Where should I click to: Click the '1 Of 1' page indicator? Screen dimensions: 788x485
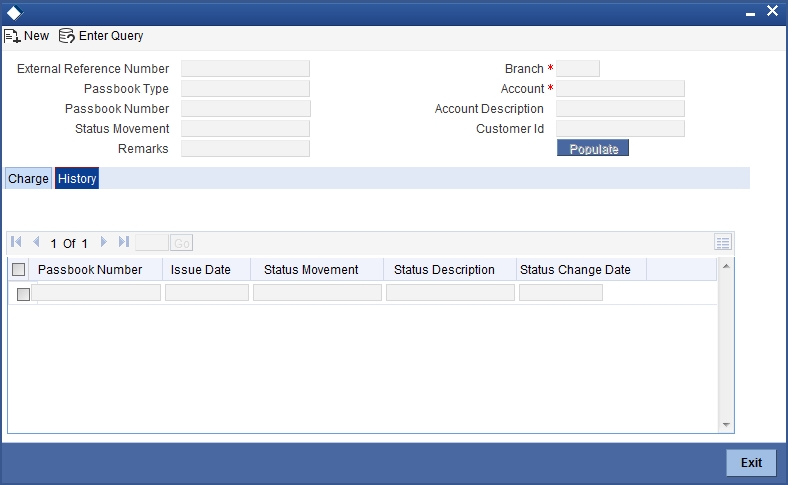[x=69, y=244]
